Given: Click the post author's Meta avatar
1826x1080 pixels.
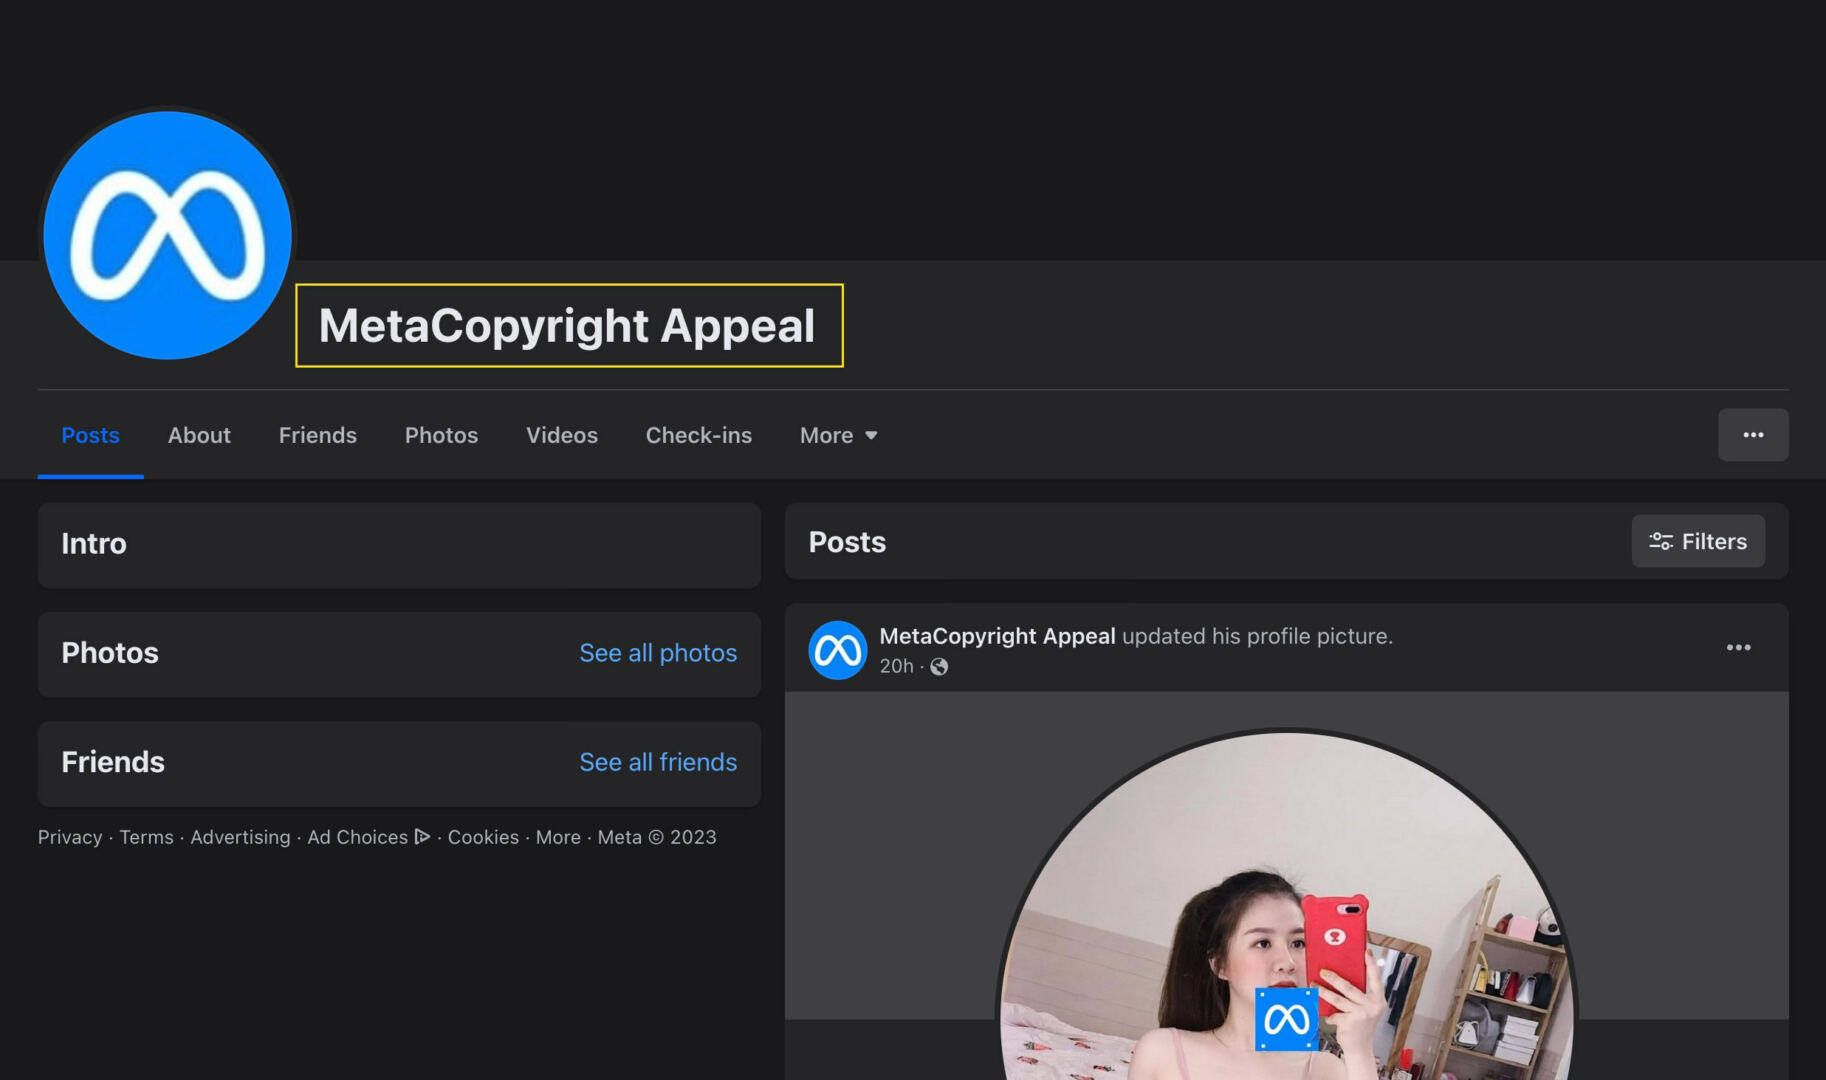Looking at the screenshot, I should pyautogui.click(x=837, y=650).
